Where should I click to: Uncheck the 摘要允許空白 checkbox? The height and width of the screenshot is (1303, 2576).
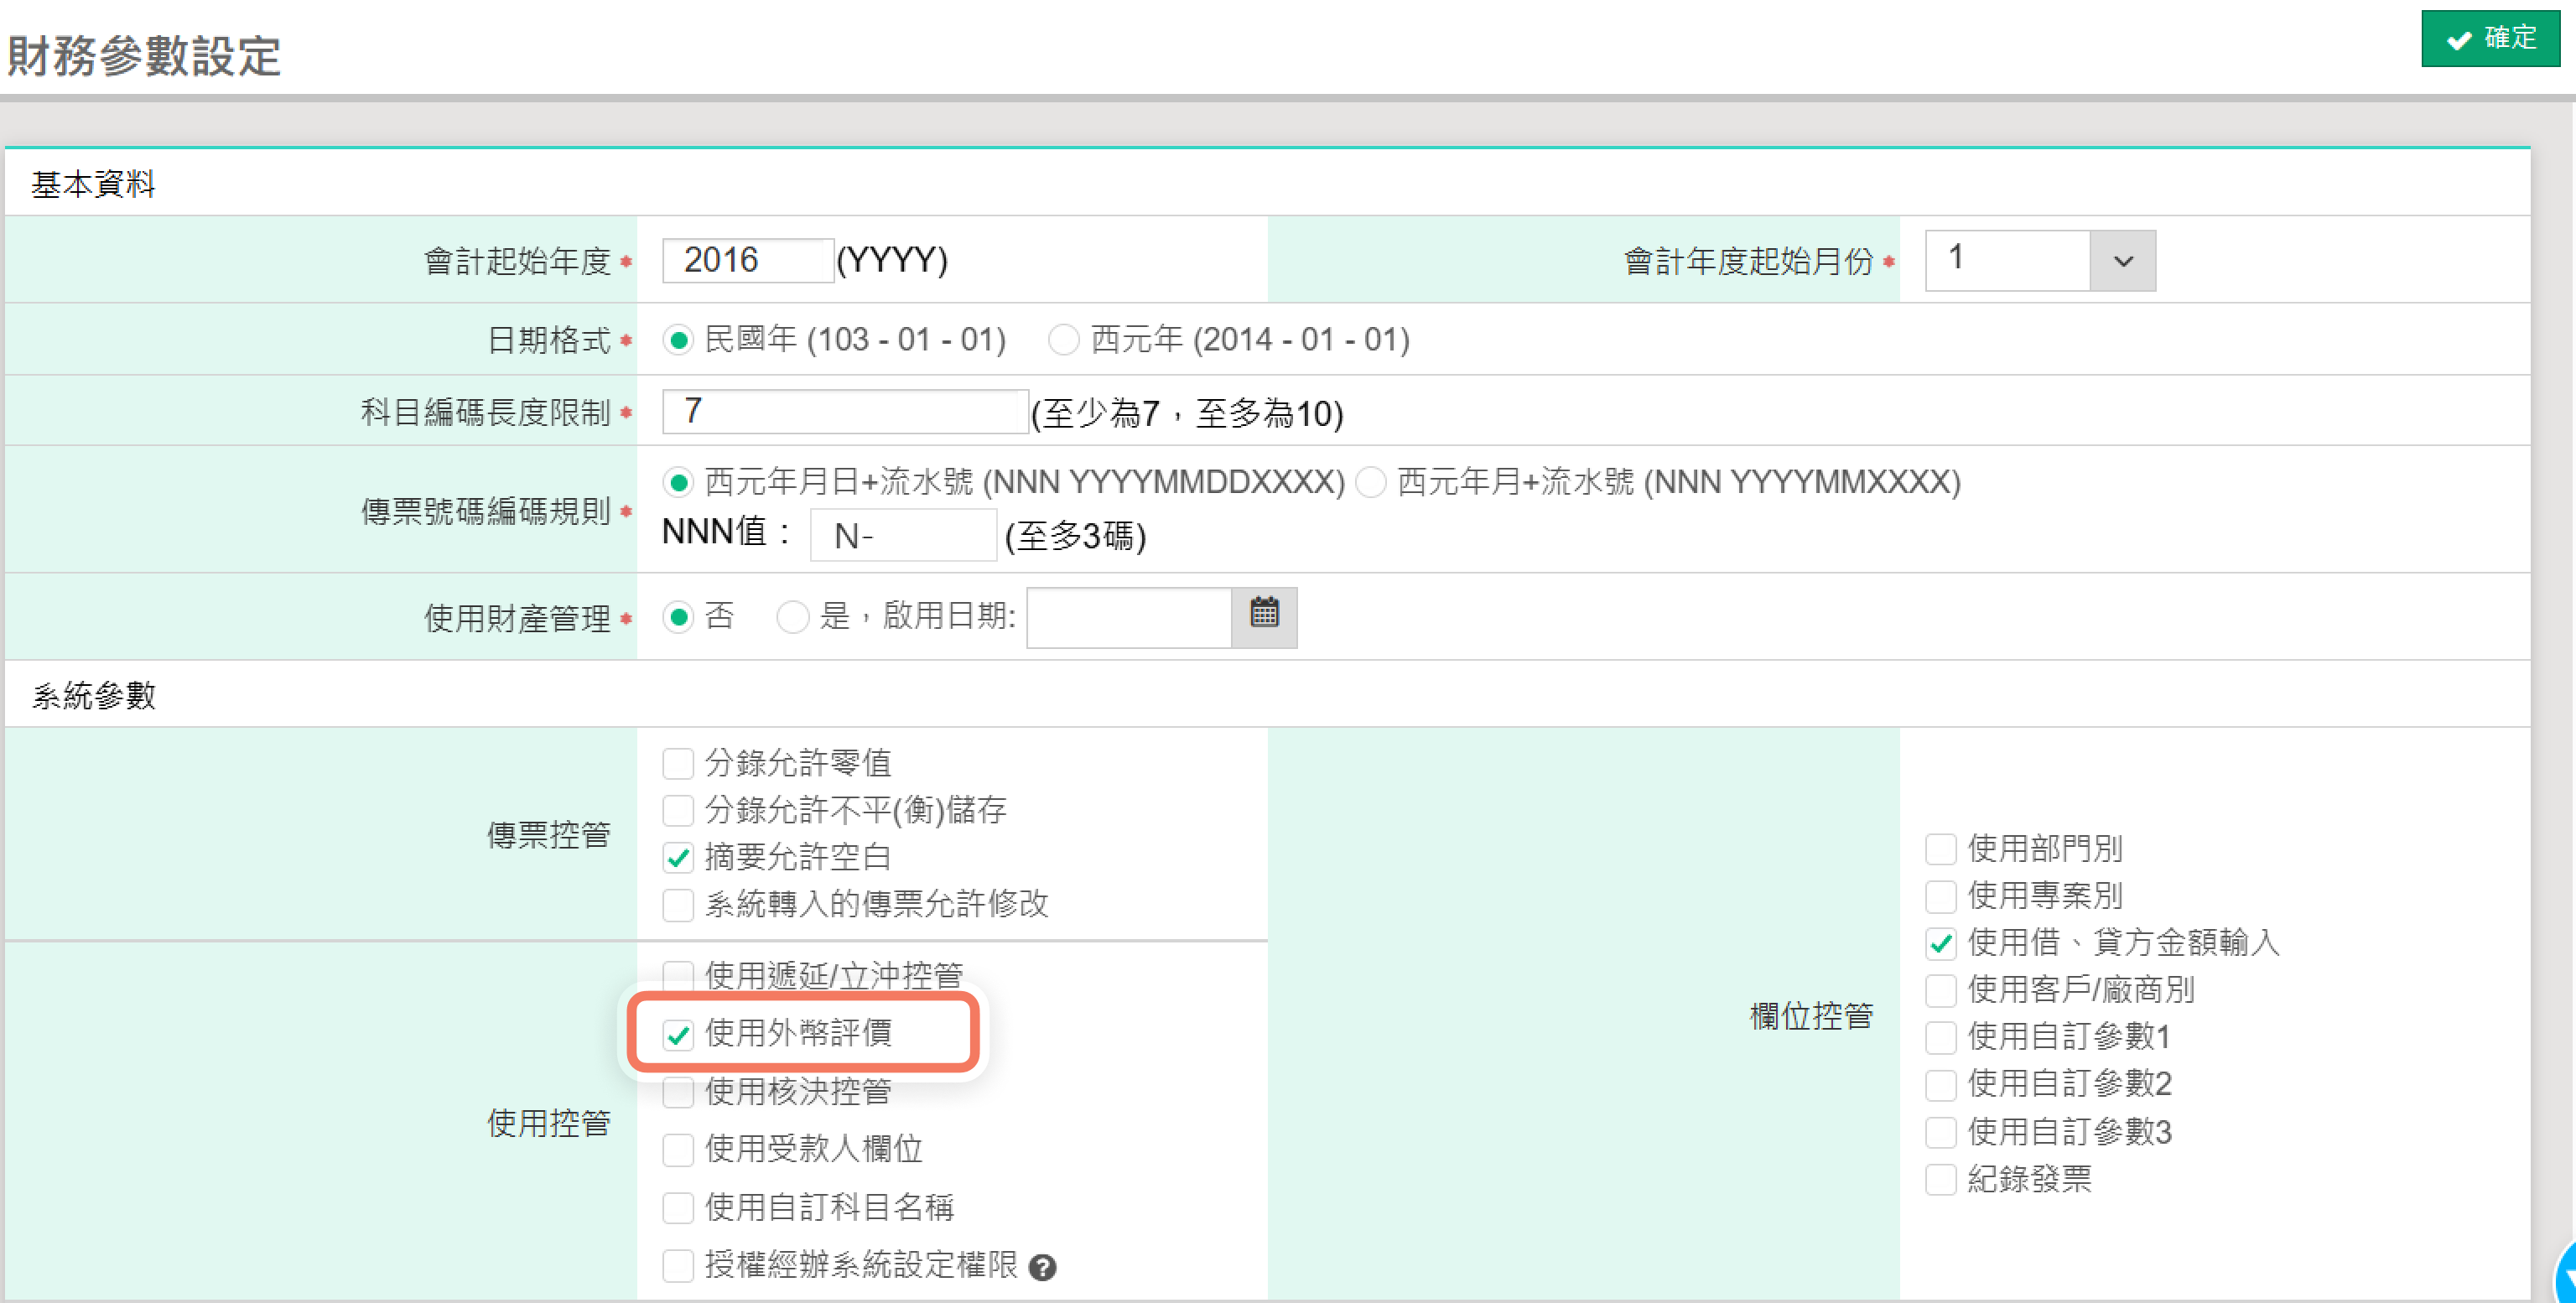[x=678, y=858]
